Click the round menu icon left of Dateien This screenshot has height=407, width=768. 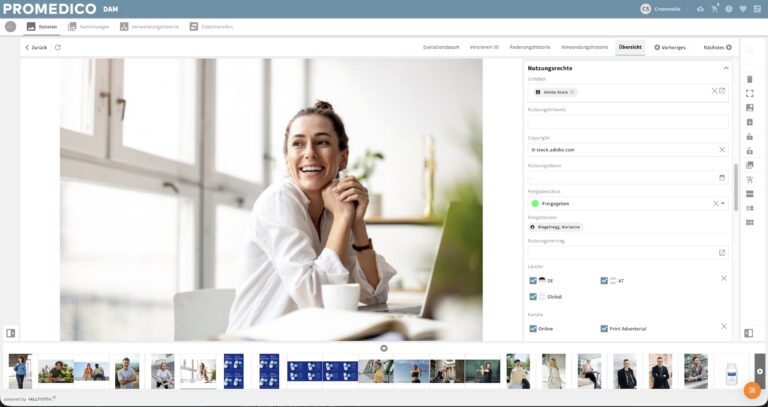point(10,27)
